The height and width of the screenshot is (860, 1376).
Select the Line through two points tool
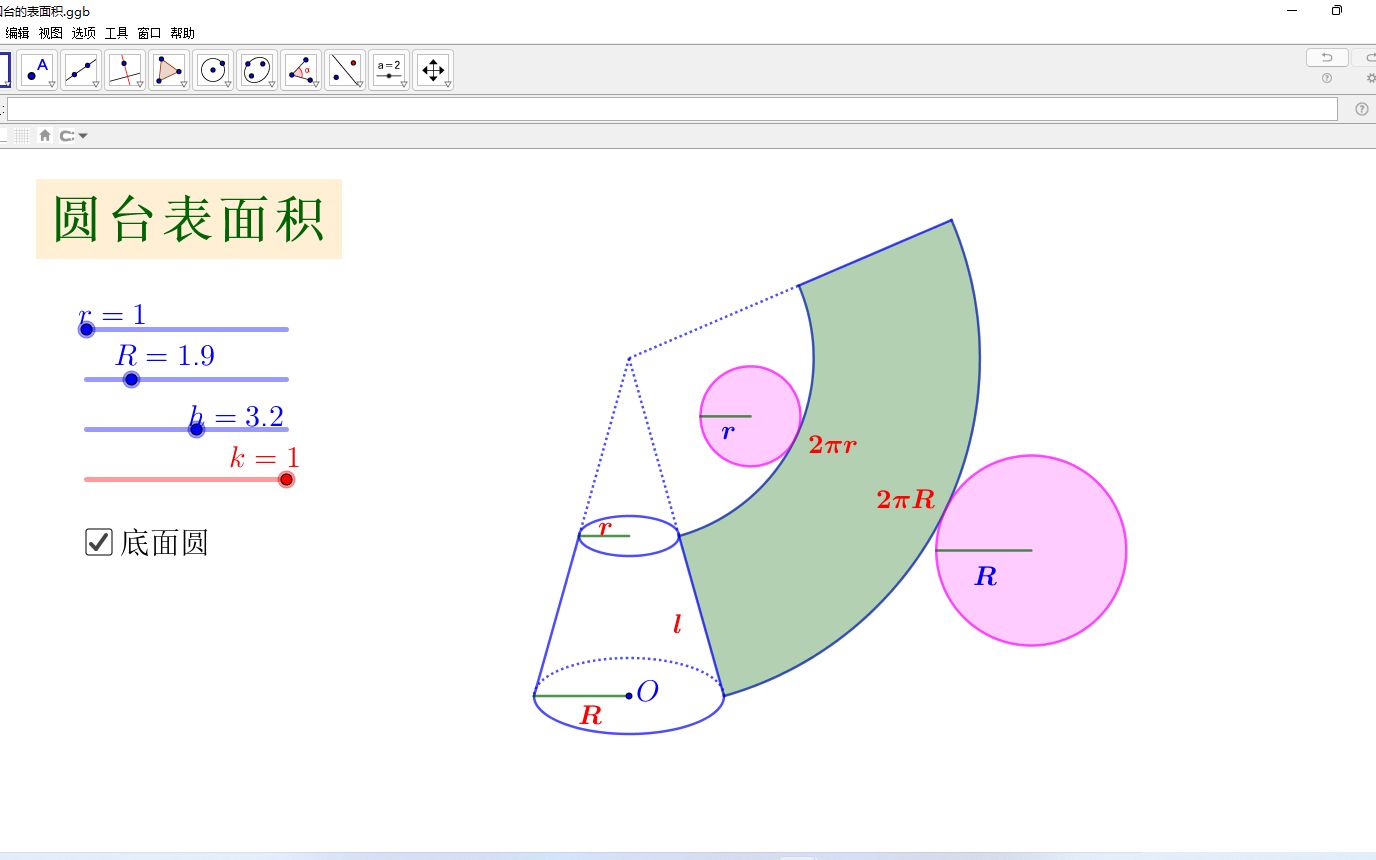pos(81,70)
